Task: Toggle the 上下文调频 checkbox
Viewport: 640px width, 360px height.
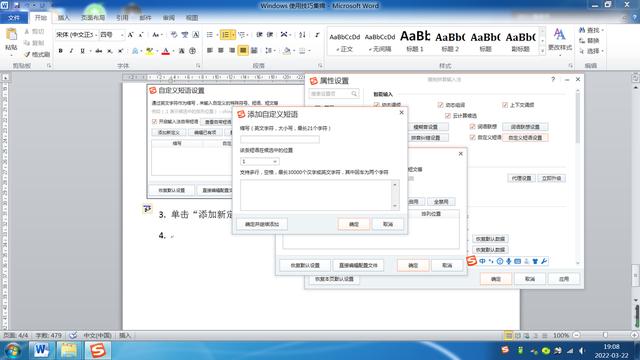Action: (504, 105)
